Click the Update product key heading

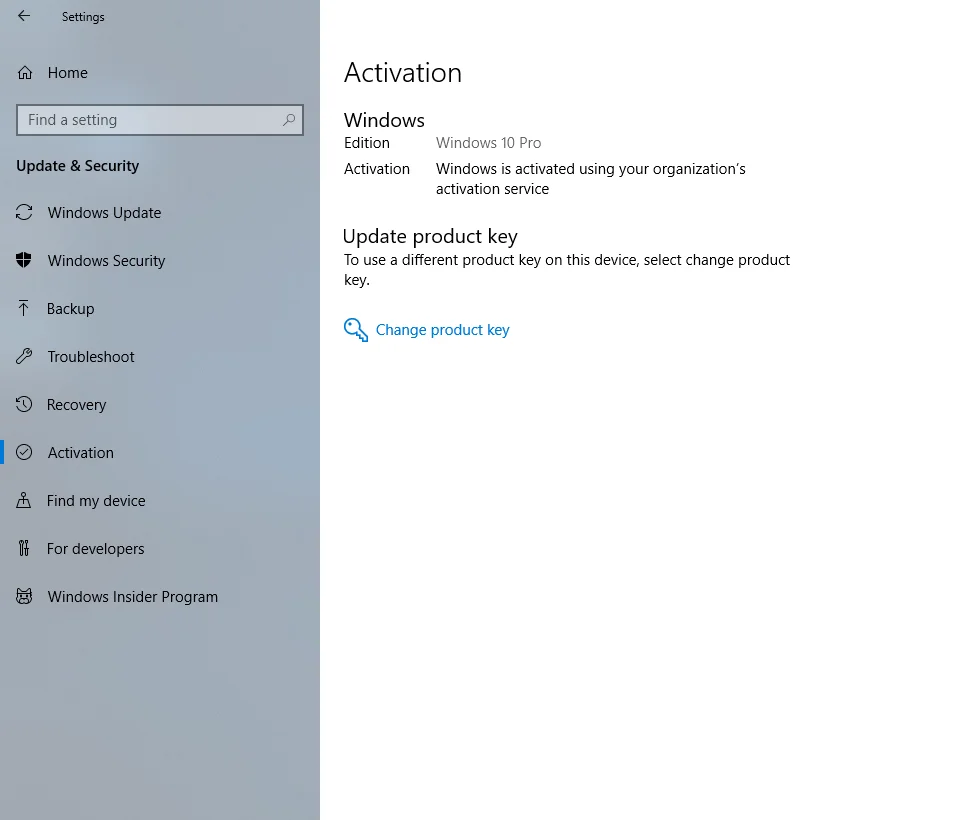click(430, 237)
